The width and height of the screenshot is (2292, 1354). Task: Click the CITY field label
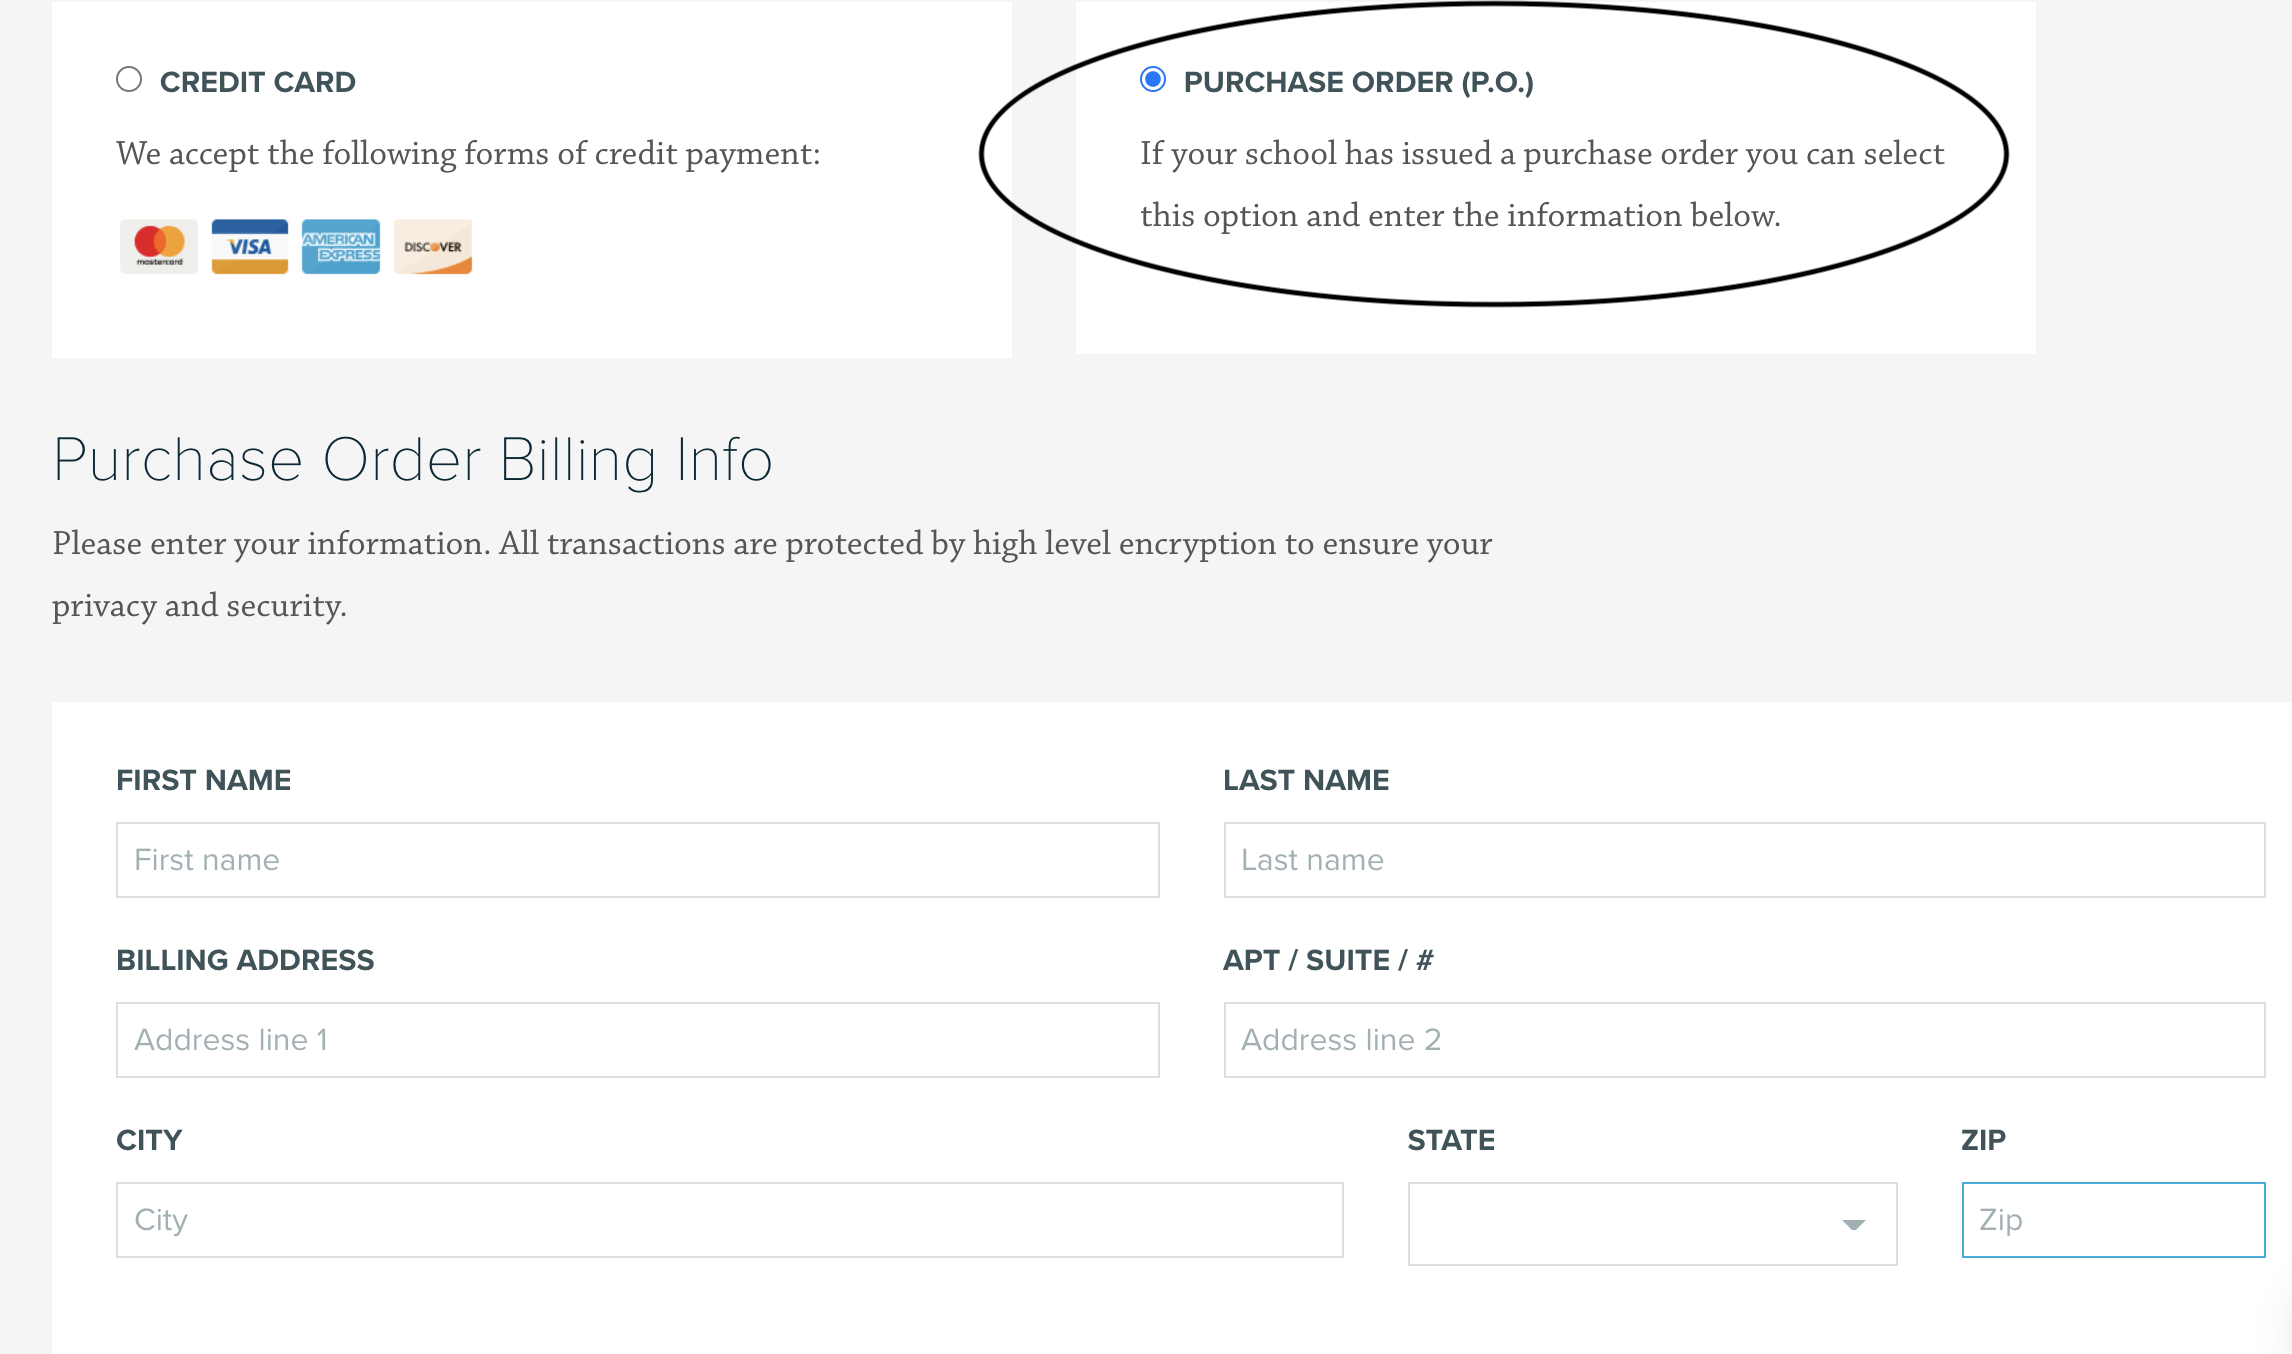[149, 1140]
